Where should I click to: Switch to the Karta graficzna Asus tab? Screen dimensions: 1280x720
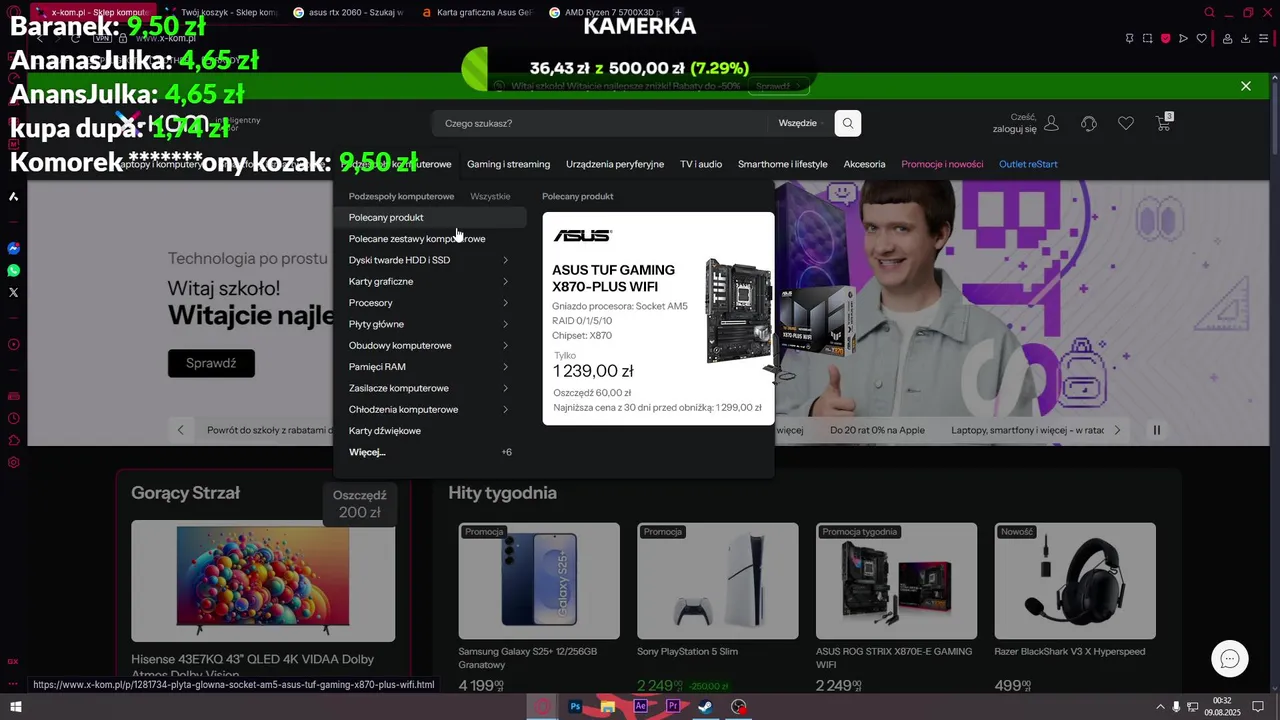(476, 13)
